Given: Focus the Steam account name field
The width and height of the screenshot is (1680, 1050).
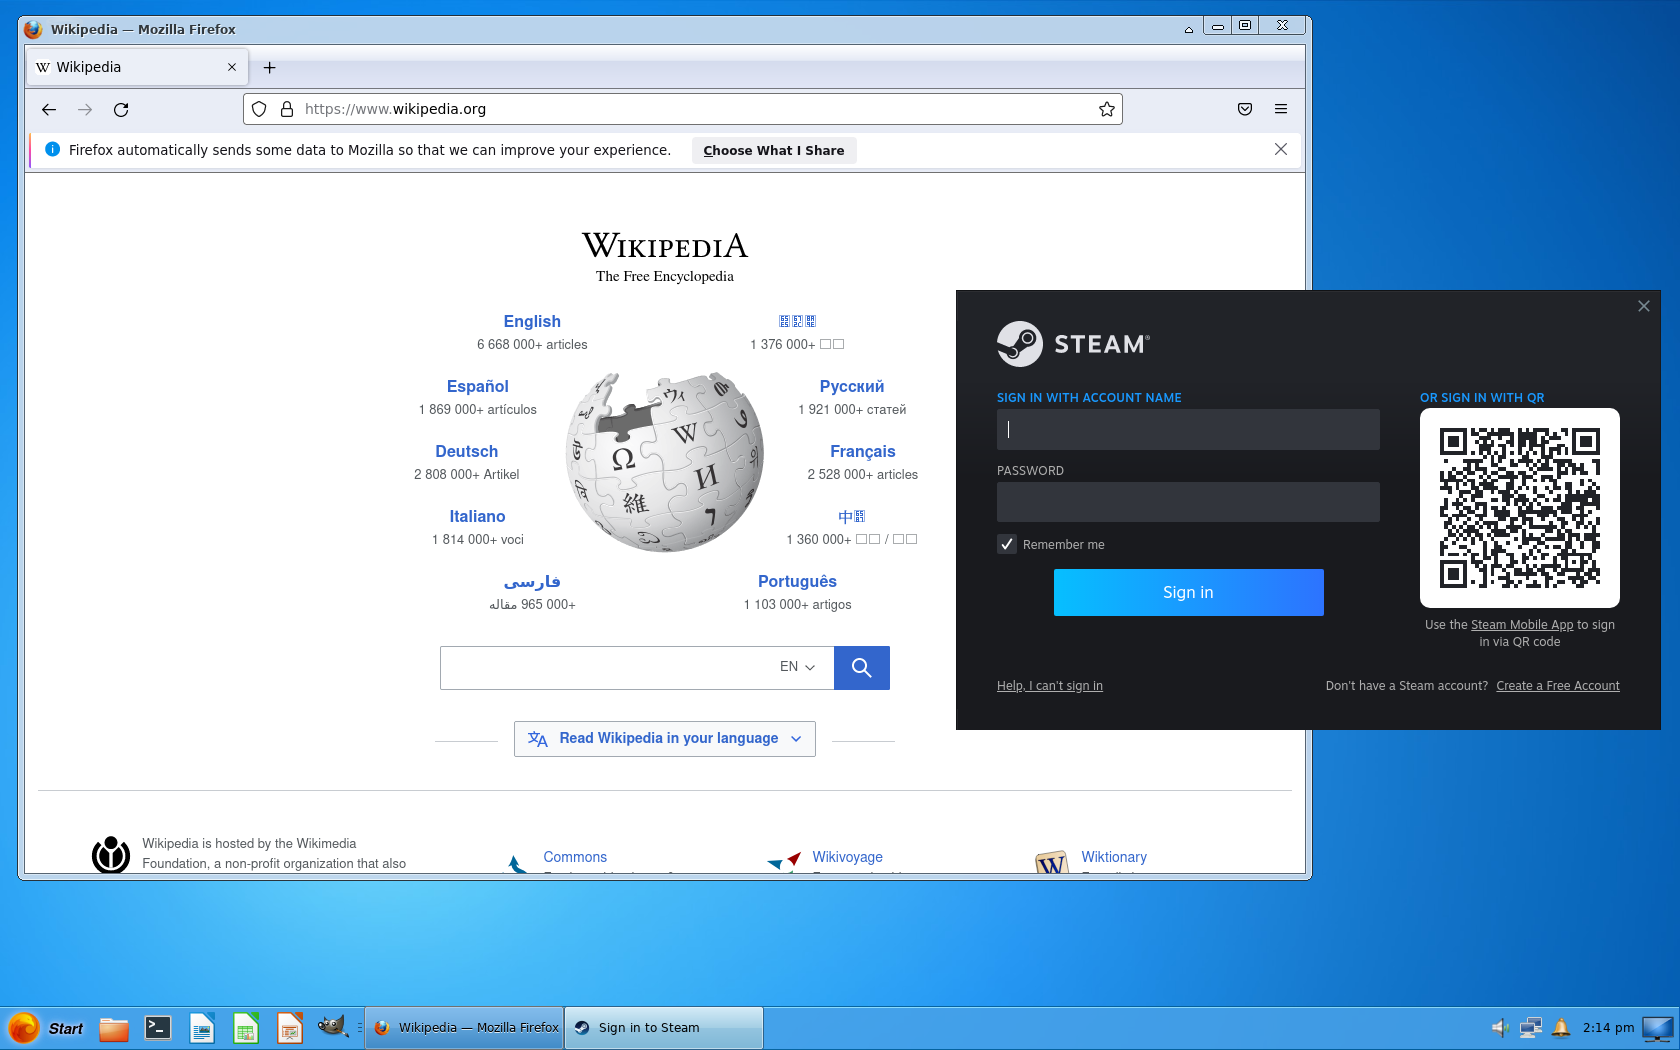Looking at the screenshot, I should (x=1188, y=429).
